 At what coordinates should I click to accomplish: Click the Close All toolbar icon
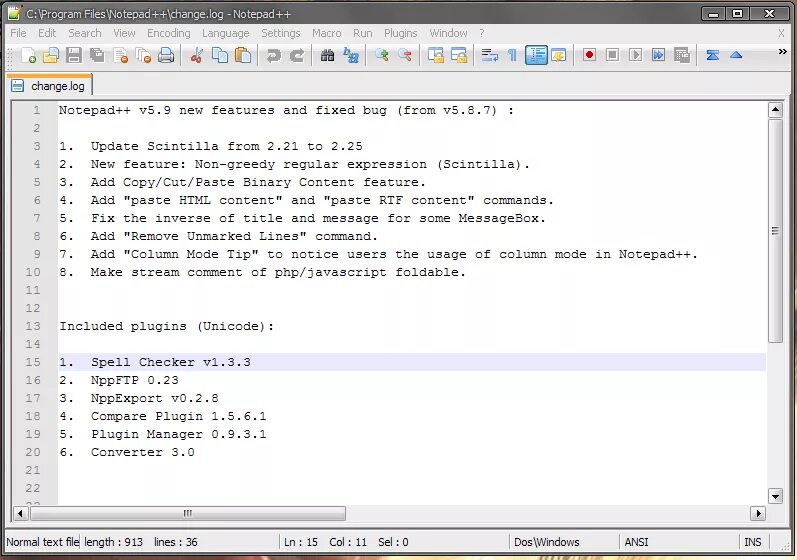(x=143, y=55)
